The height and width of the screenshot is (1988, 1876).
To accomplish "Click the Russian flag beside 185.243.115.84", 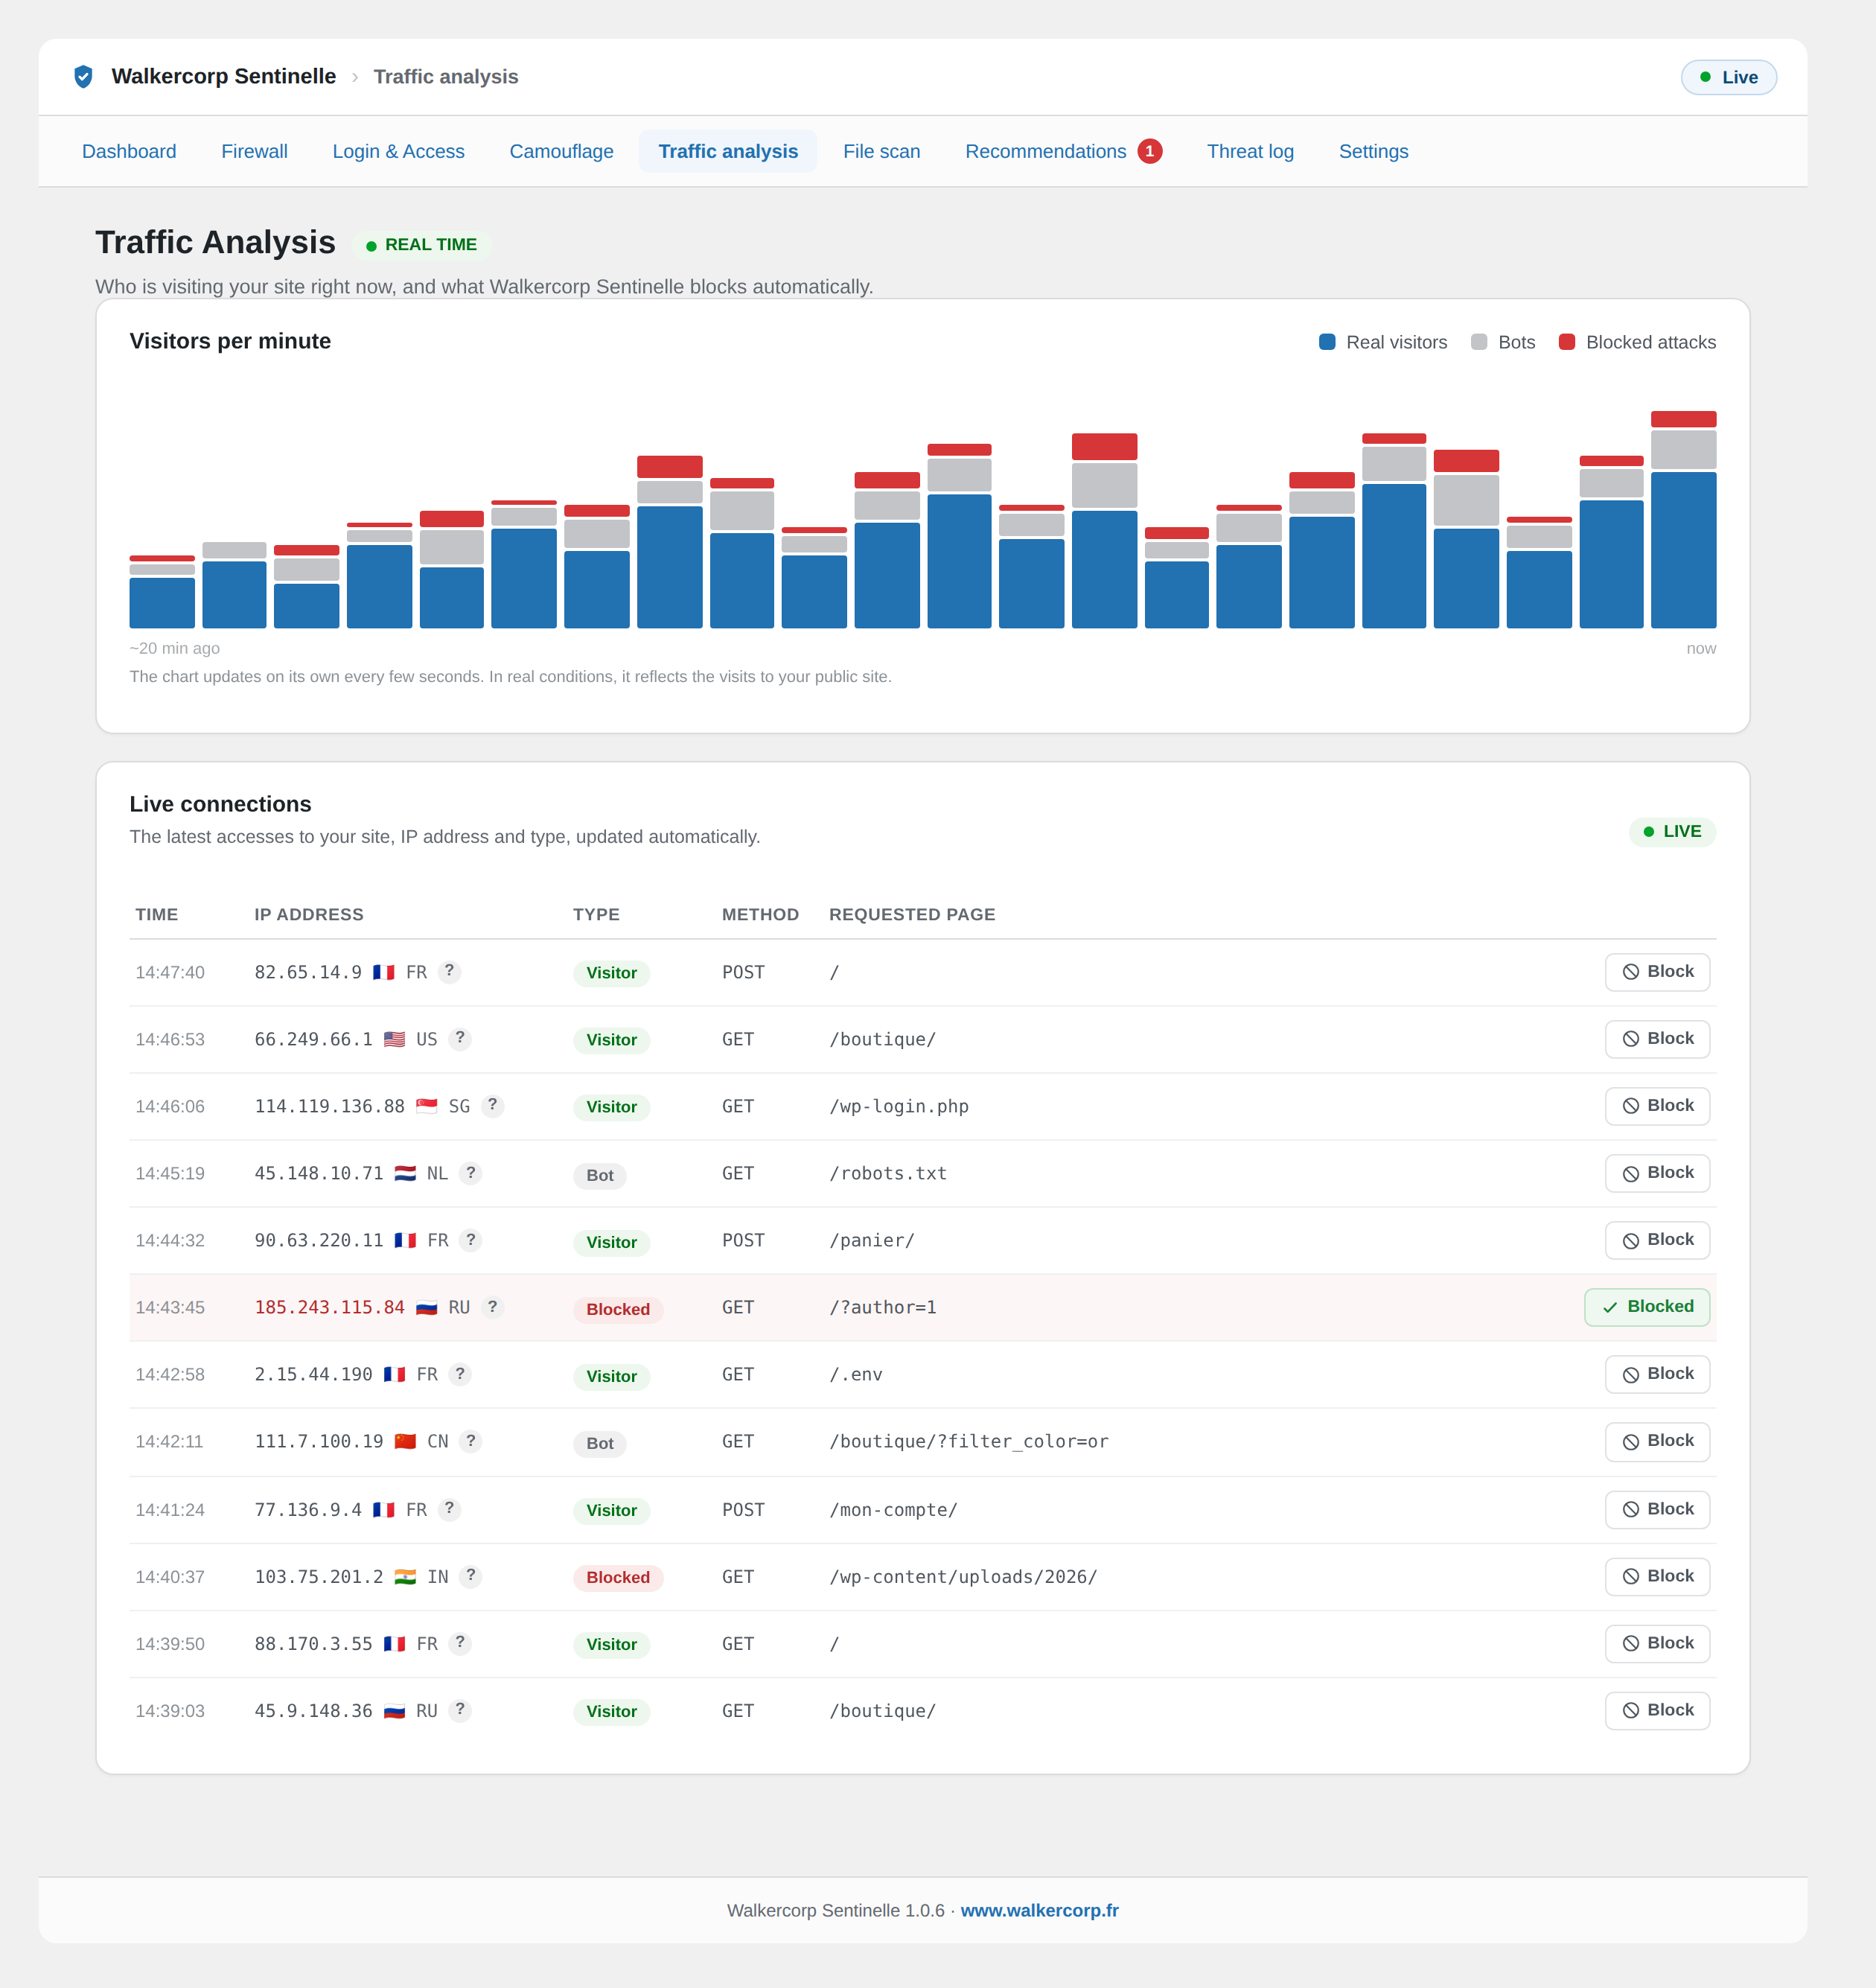I will click(427, 1308).
